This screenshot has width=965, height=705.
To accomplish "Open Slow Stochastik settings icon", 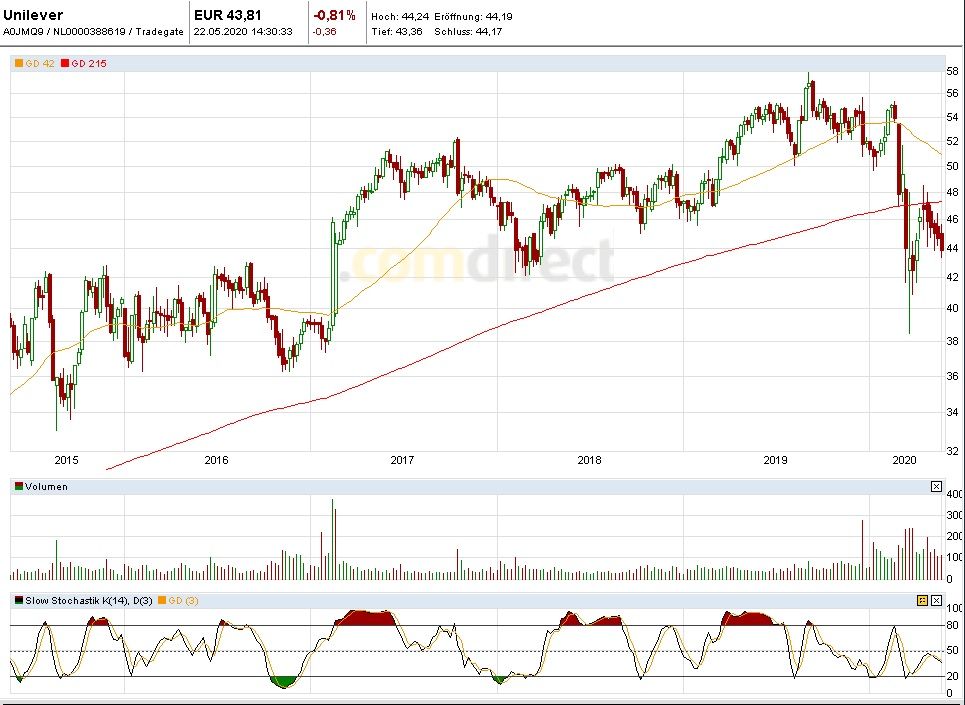I will click(922, 601).
